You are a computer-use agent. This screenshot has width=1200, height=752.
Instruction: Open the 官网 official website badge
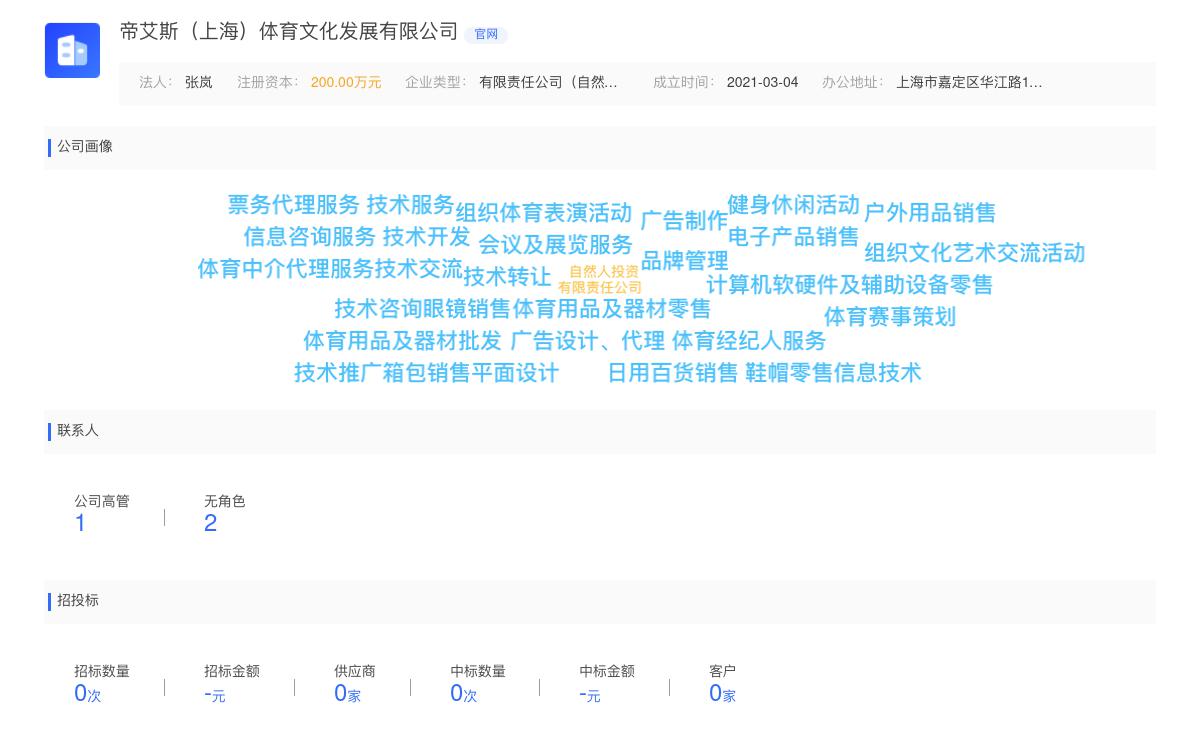485,35
